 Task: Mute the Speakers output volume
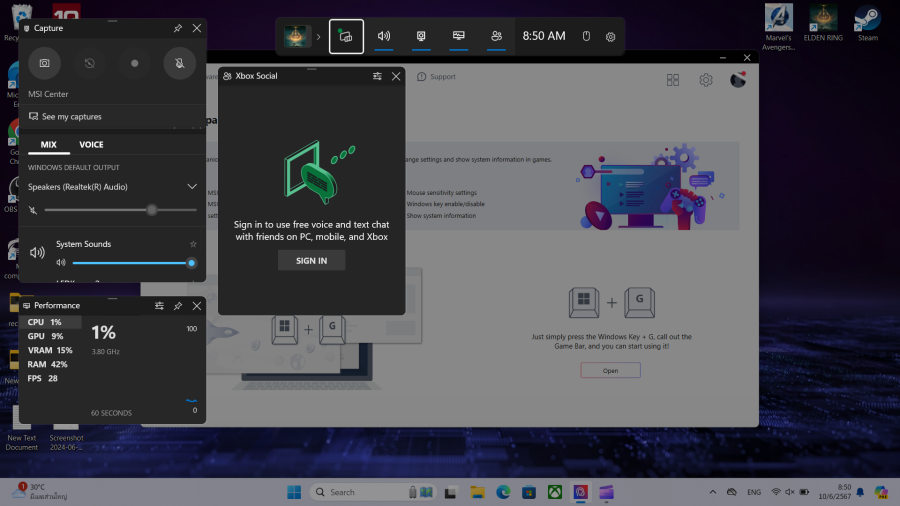[34, 210]
